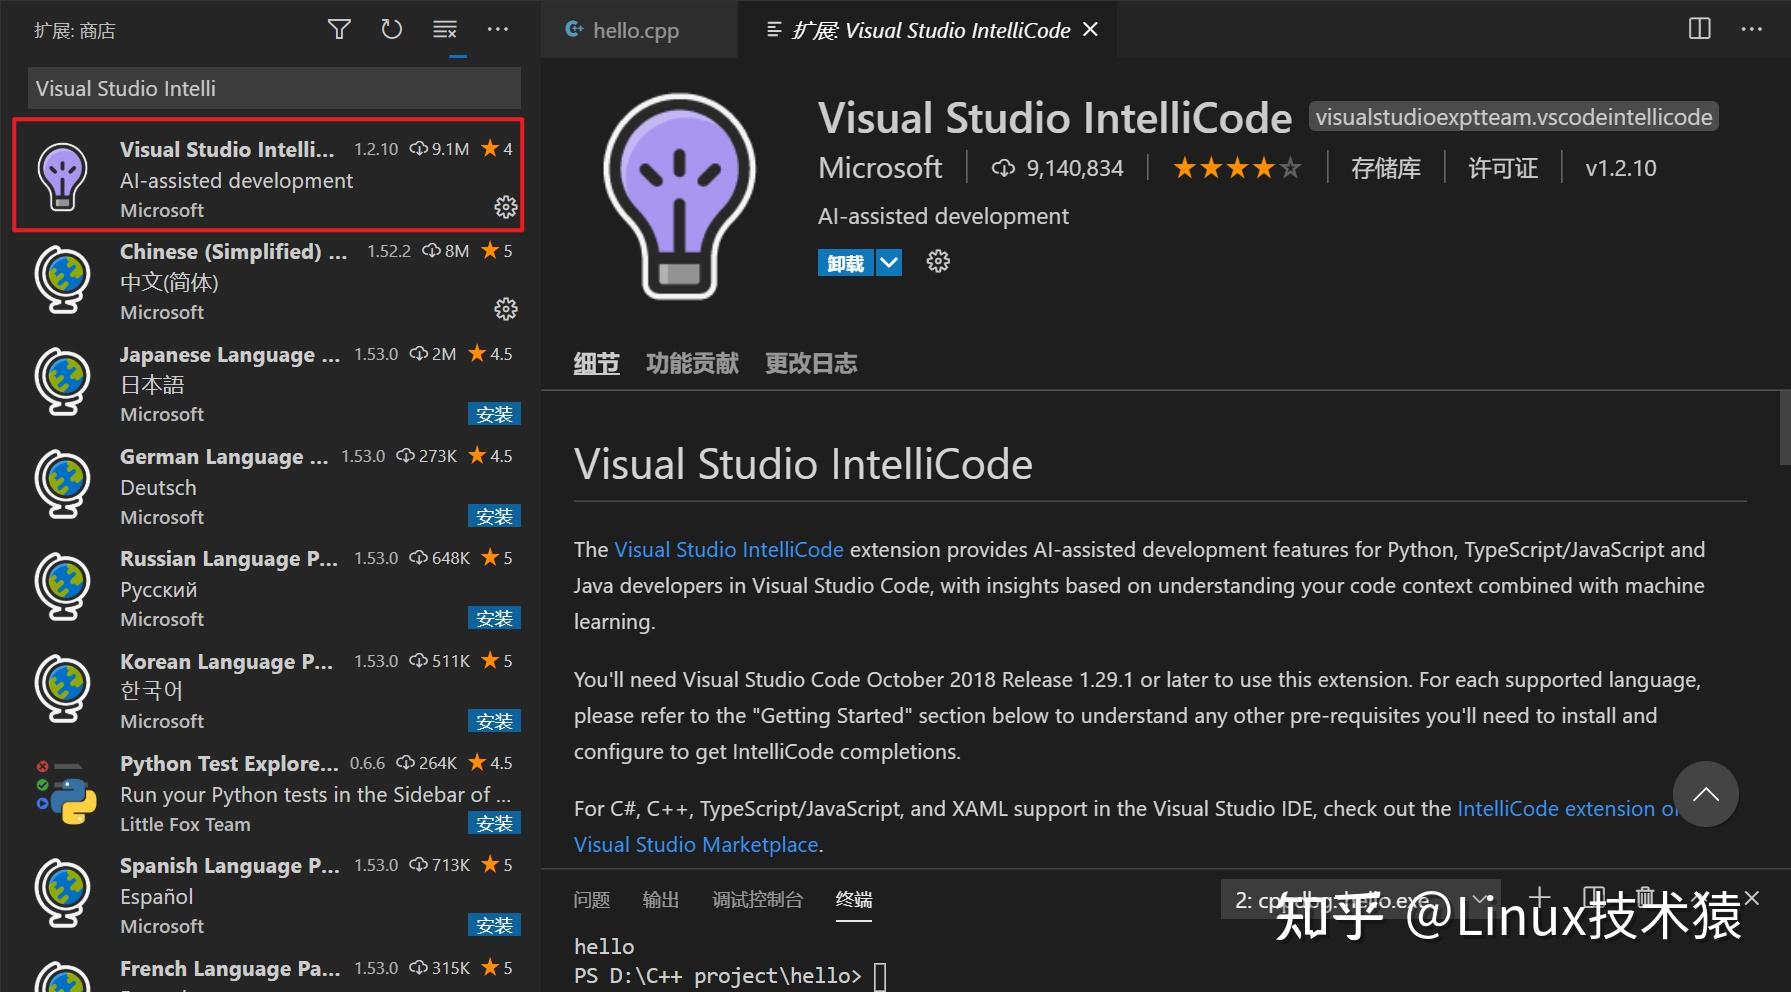Split the terminal pane
The width and height of the screenshot is (1791, 992).
click(1594, 898)
